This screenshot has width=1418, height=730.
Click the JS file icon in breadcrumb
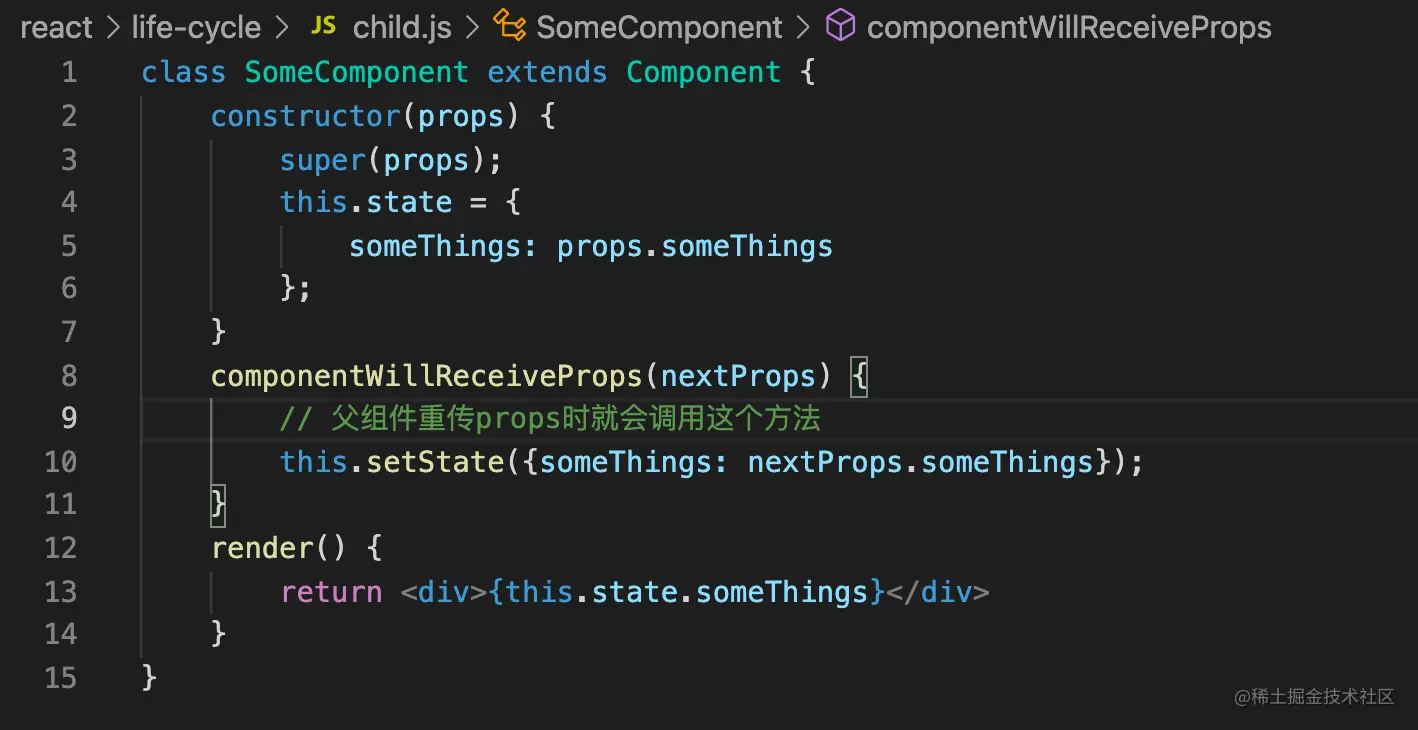(x=323, y=26)
